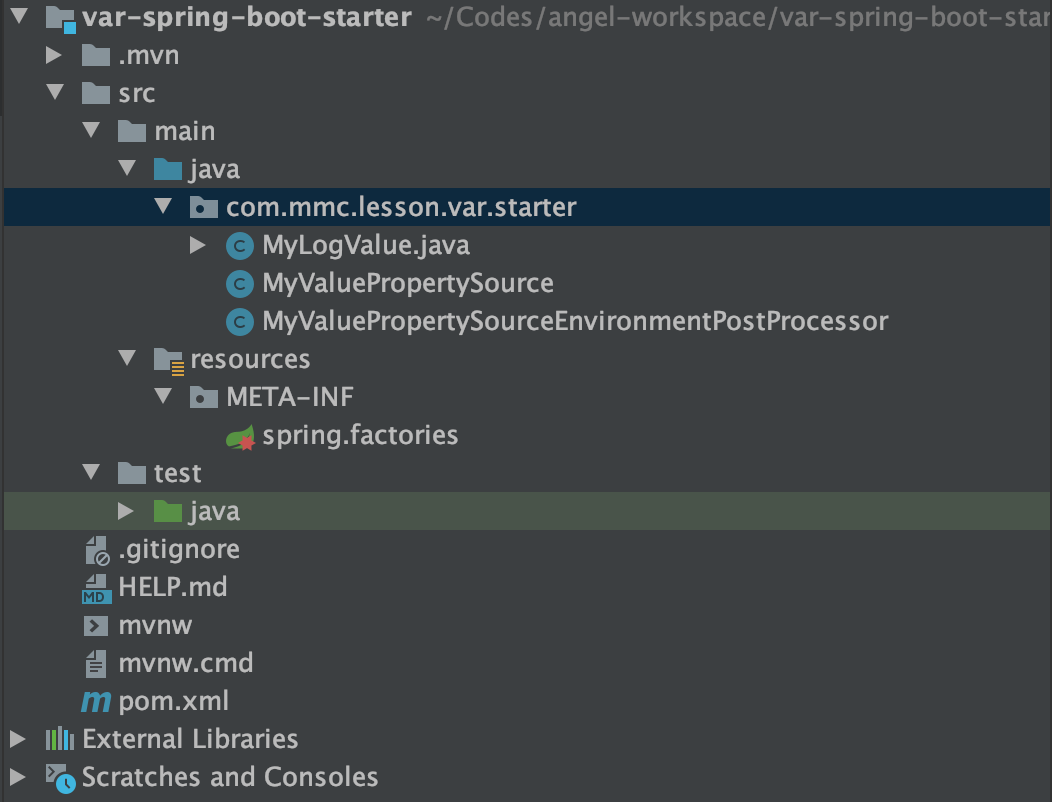Image resolution: width=1052 pixels, height=802 pixels.
Task: Select the java label under test
Action: click(215, 511)
